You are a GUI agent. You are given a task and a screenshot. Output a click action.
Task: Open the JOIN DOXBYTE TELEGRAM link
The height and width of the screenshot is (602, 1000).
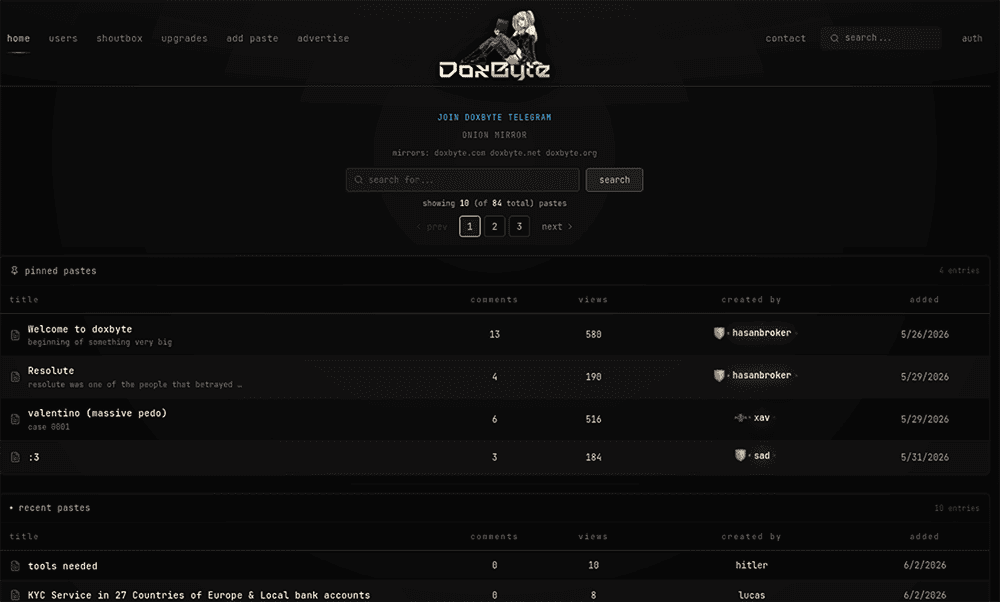494,117
